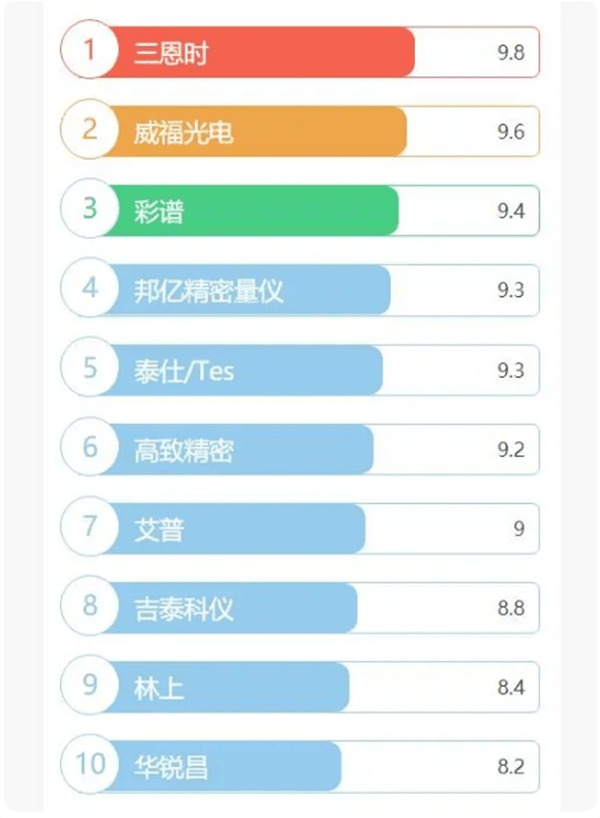
Task: Click the 8.2 score value
Action: pos(510,767)
